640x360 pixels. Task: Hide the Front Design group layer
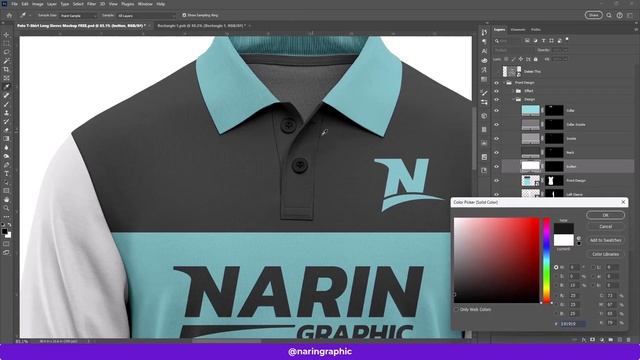pos(496,82)
